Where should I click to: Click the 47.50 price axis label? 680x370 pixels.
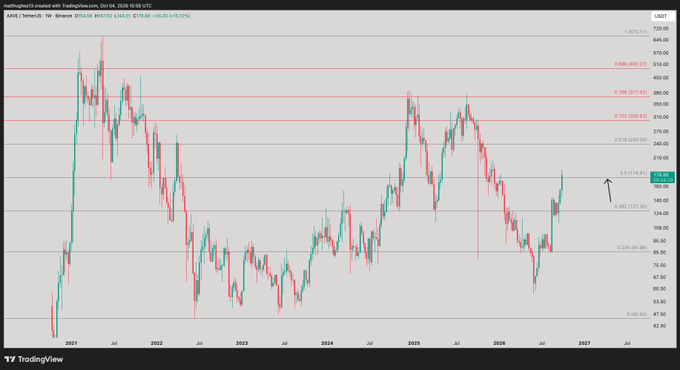pos(660,314)
